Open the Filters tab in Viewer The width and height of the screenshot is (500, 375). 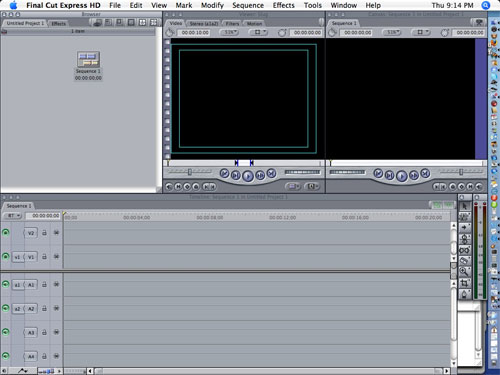click(232, 24)
